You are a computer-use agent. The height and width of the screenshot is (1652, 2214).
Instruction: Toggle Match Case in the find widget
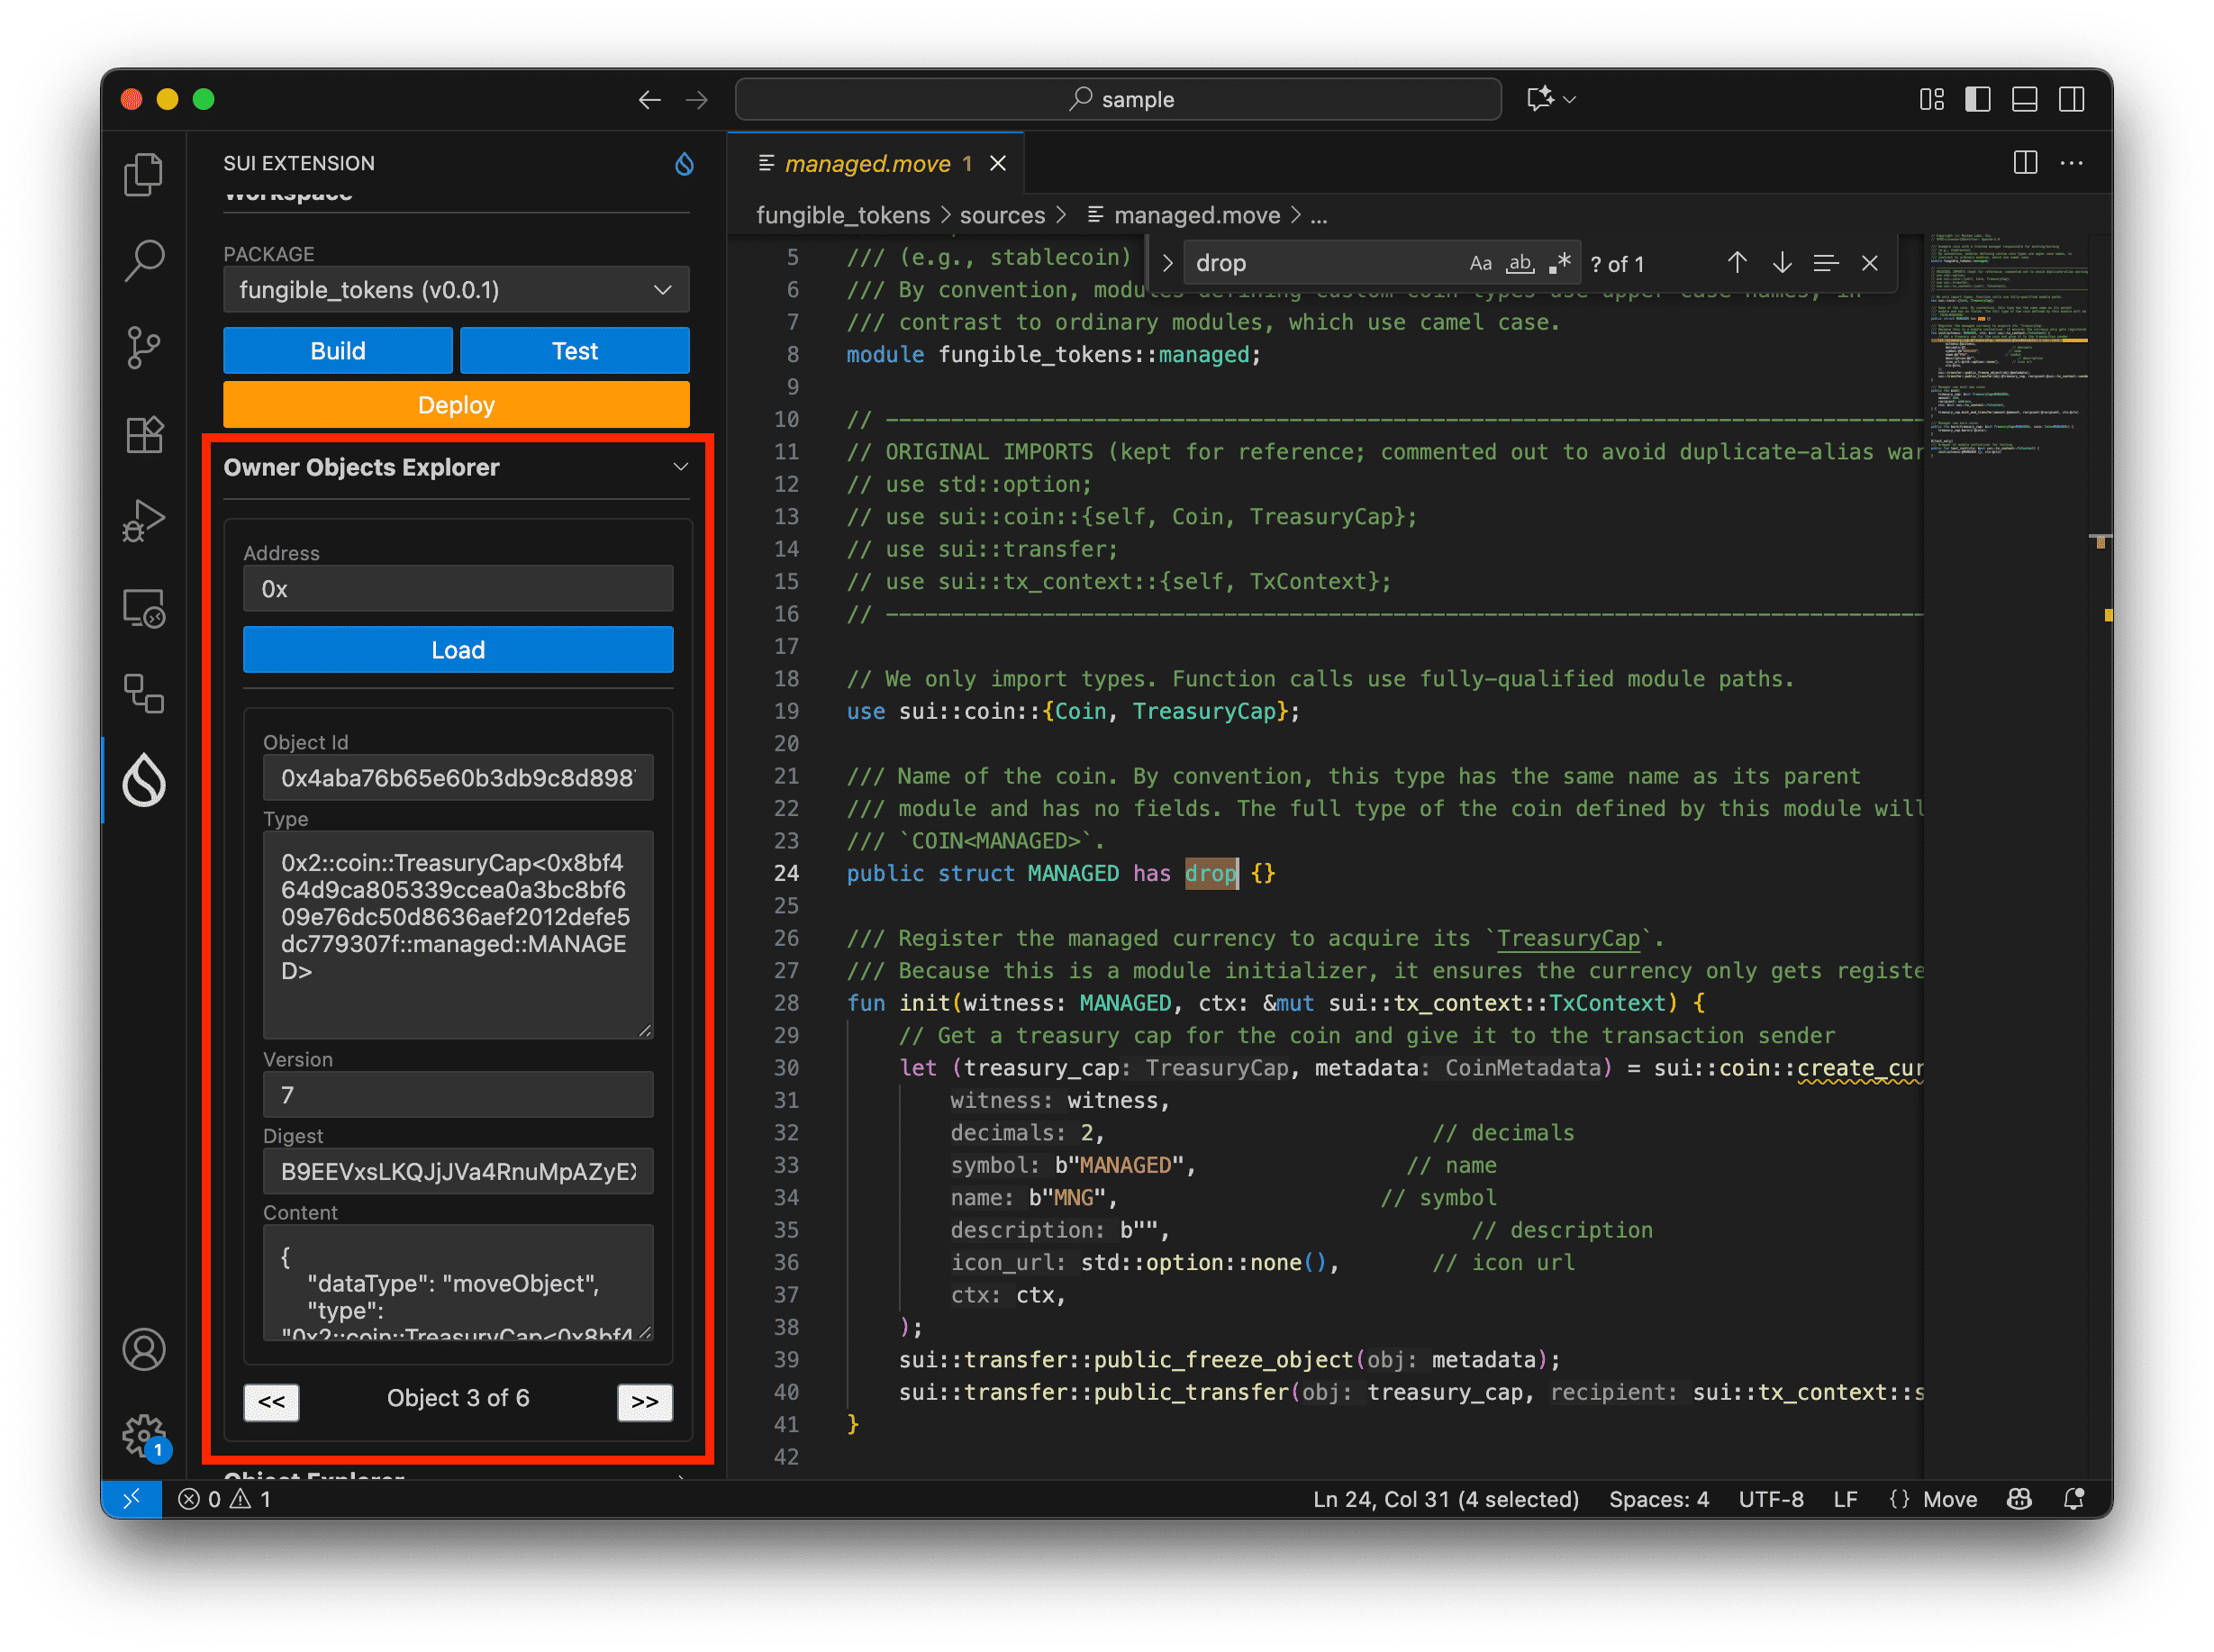(x=1480, y=263)
